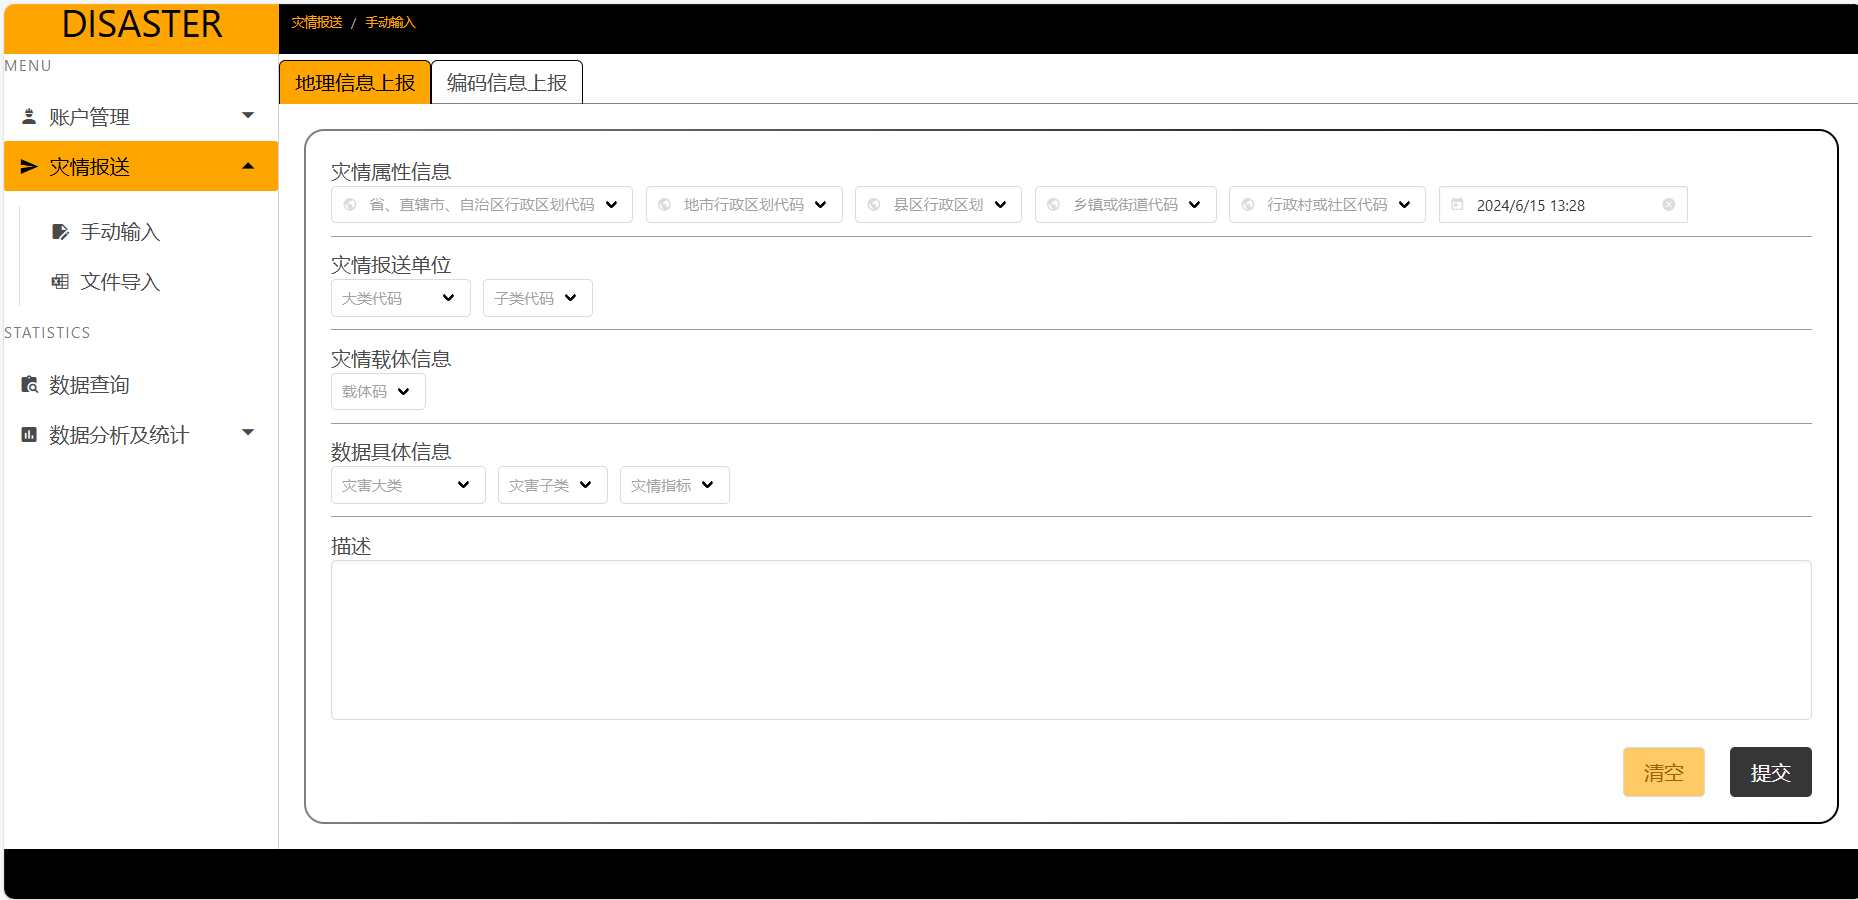Click the edit document icon beside 手动输入
1858x900 pixels.
pyautogui.click(x=60, y=232)
